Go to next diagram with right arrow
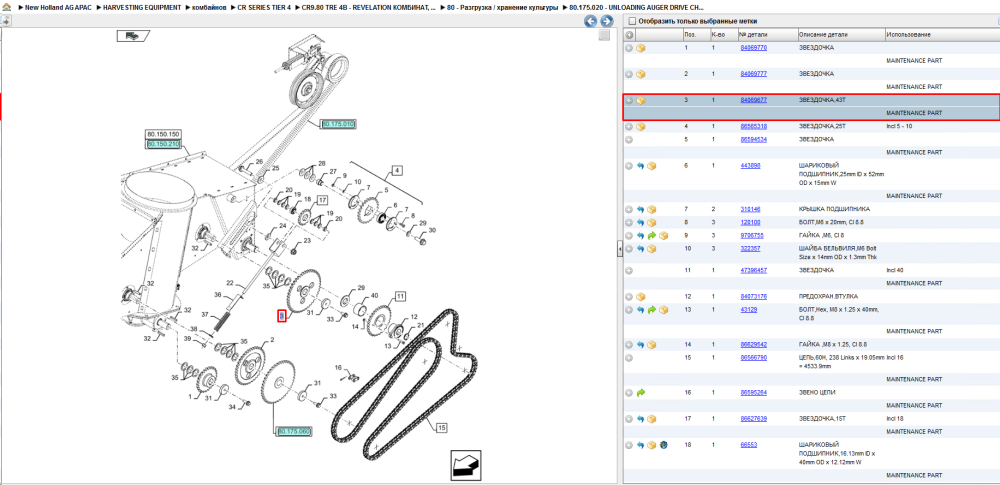The image size is (1000, 485). click(x=606, y=21)
